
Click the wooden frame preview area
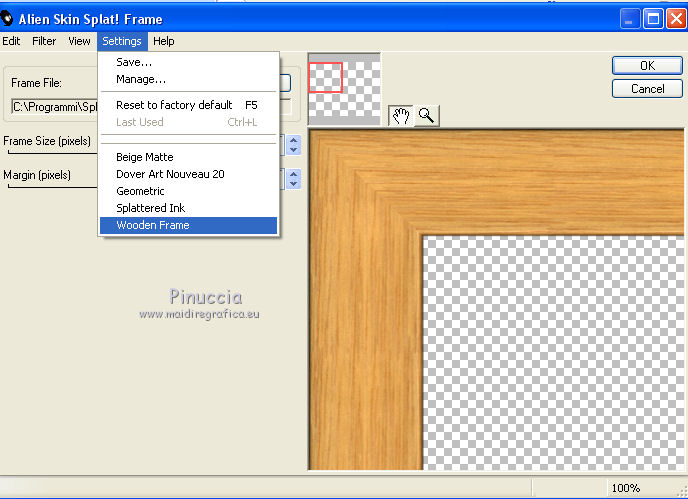(496, 300)
